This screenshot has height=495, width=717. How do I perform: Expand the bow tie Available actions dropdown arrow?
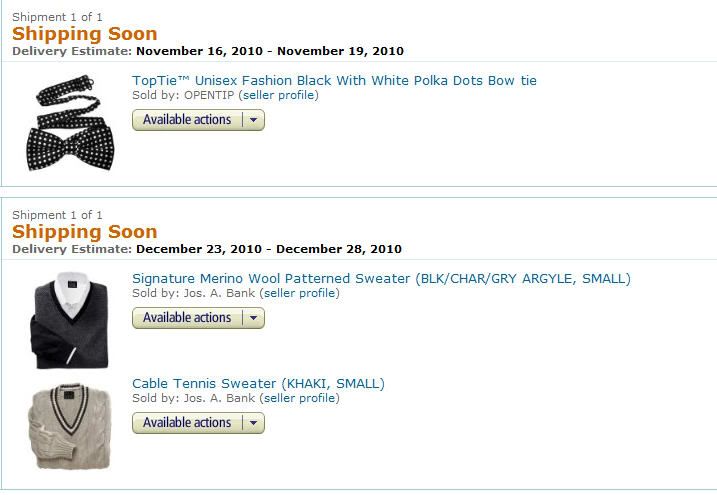tap(253, 120)
